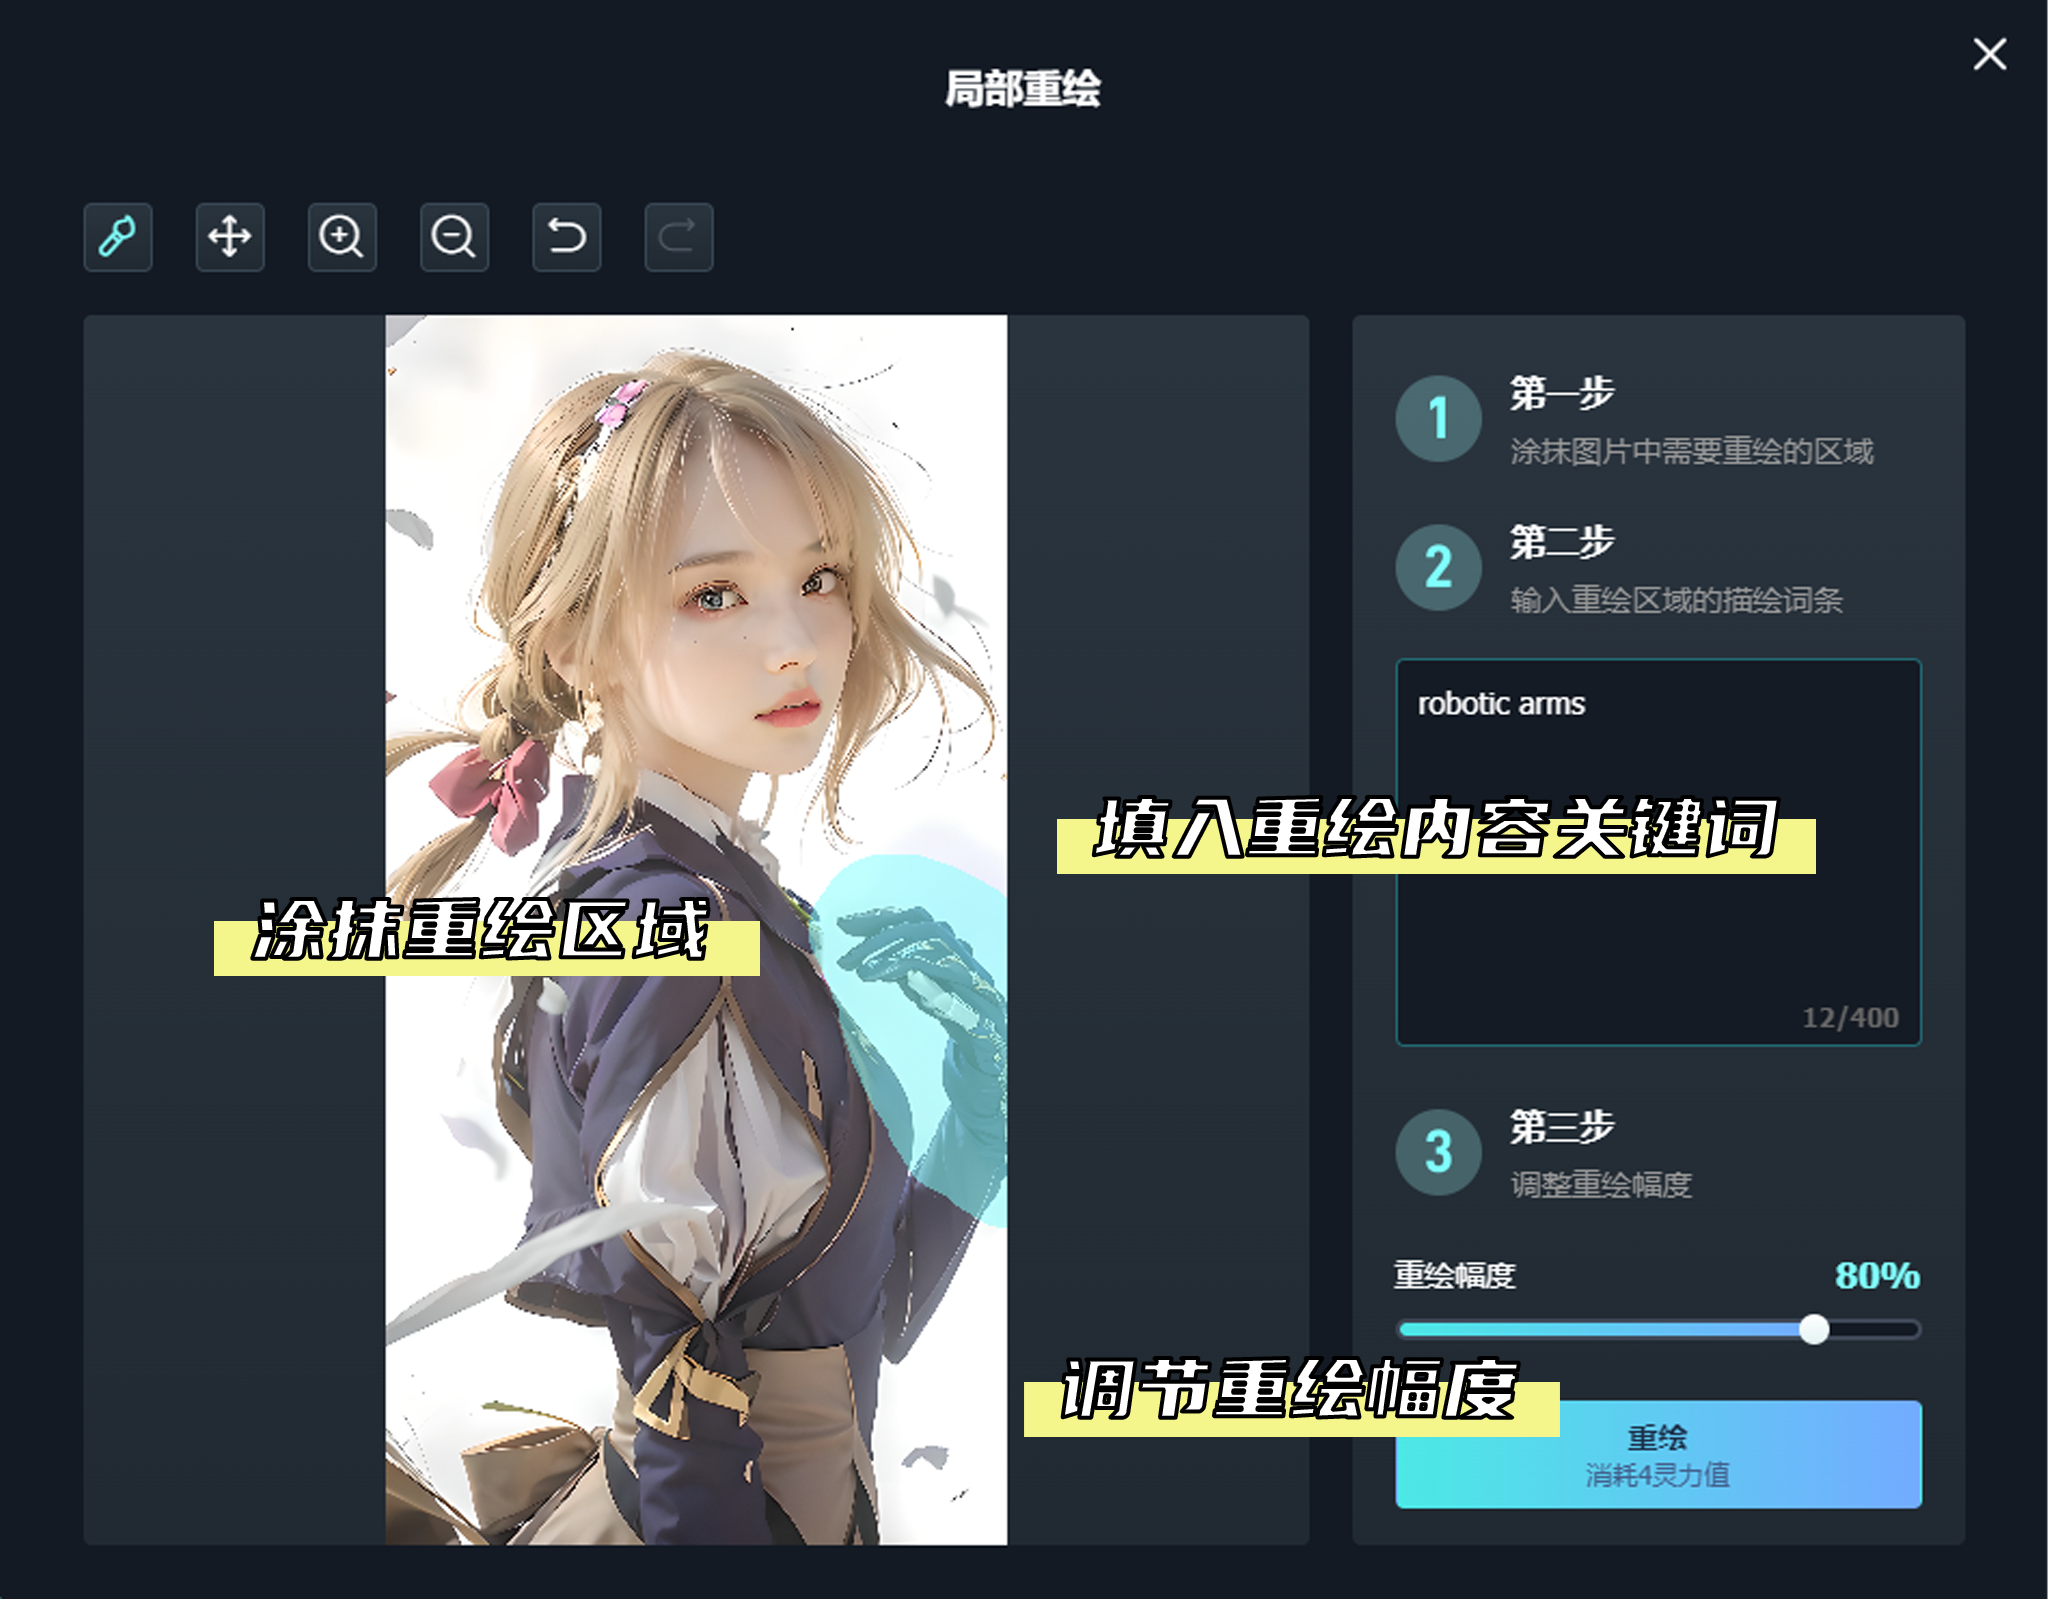Click the girl portrait on canvas
2048x1599 pixels.
696,930
